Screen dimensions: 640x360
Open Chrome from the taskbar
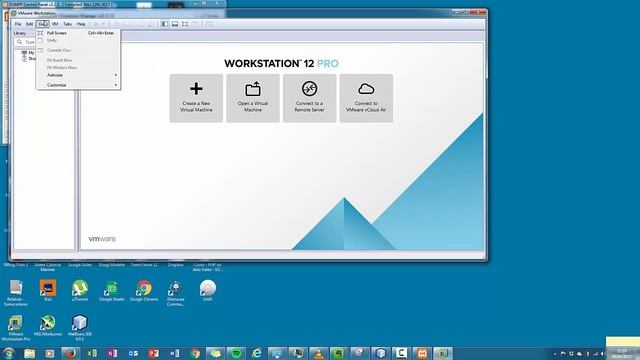click(195, 353)
